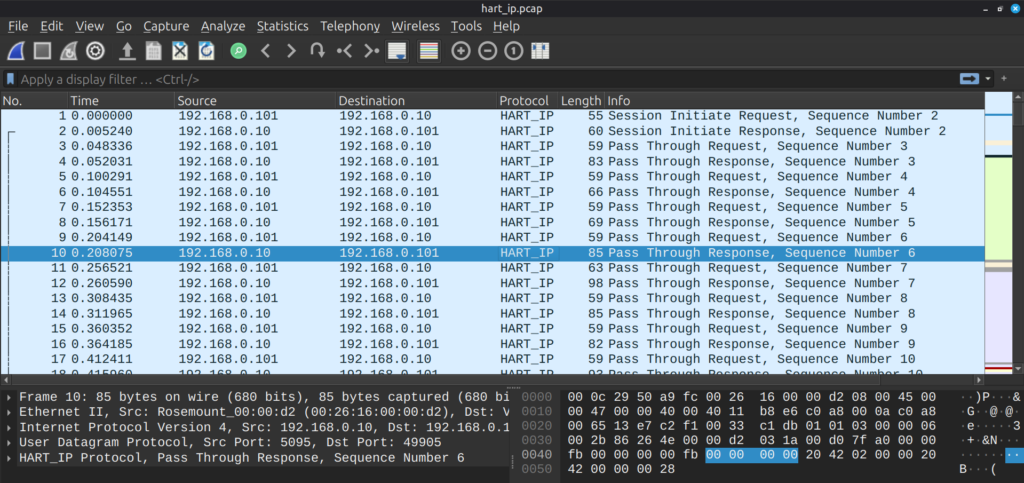Viewport: 1024px width, 483px height.
Task: Select packet 17 Sequence Number 10 request
Action: [x=492, y=359]
